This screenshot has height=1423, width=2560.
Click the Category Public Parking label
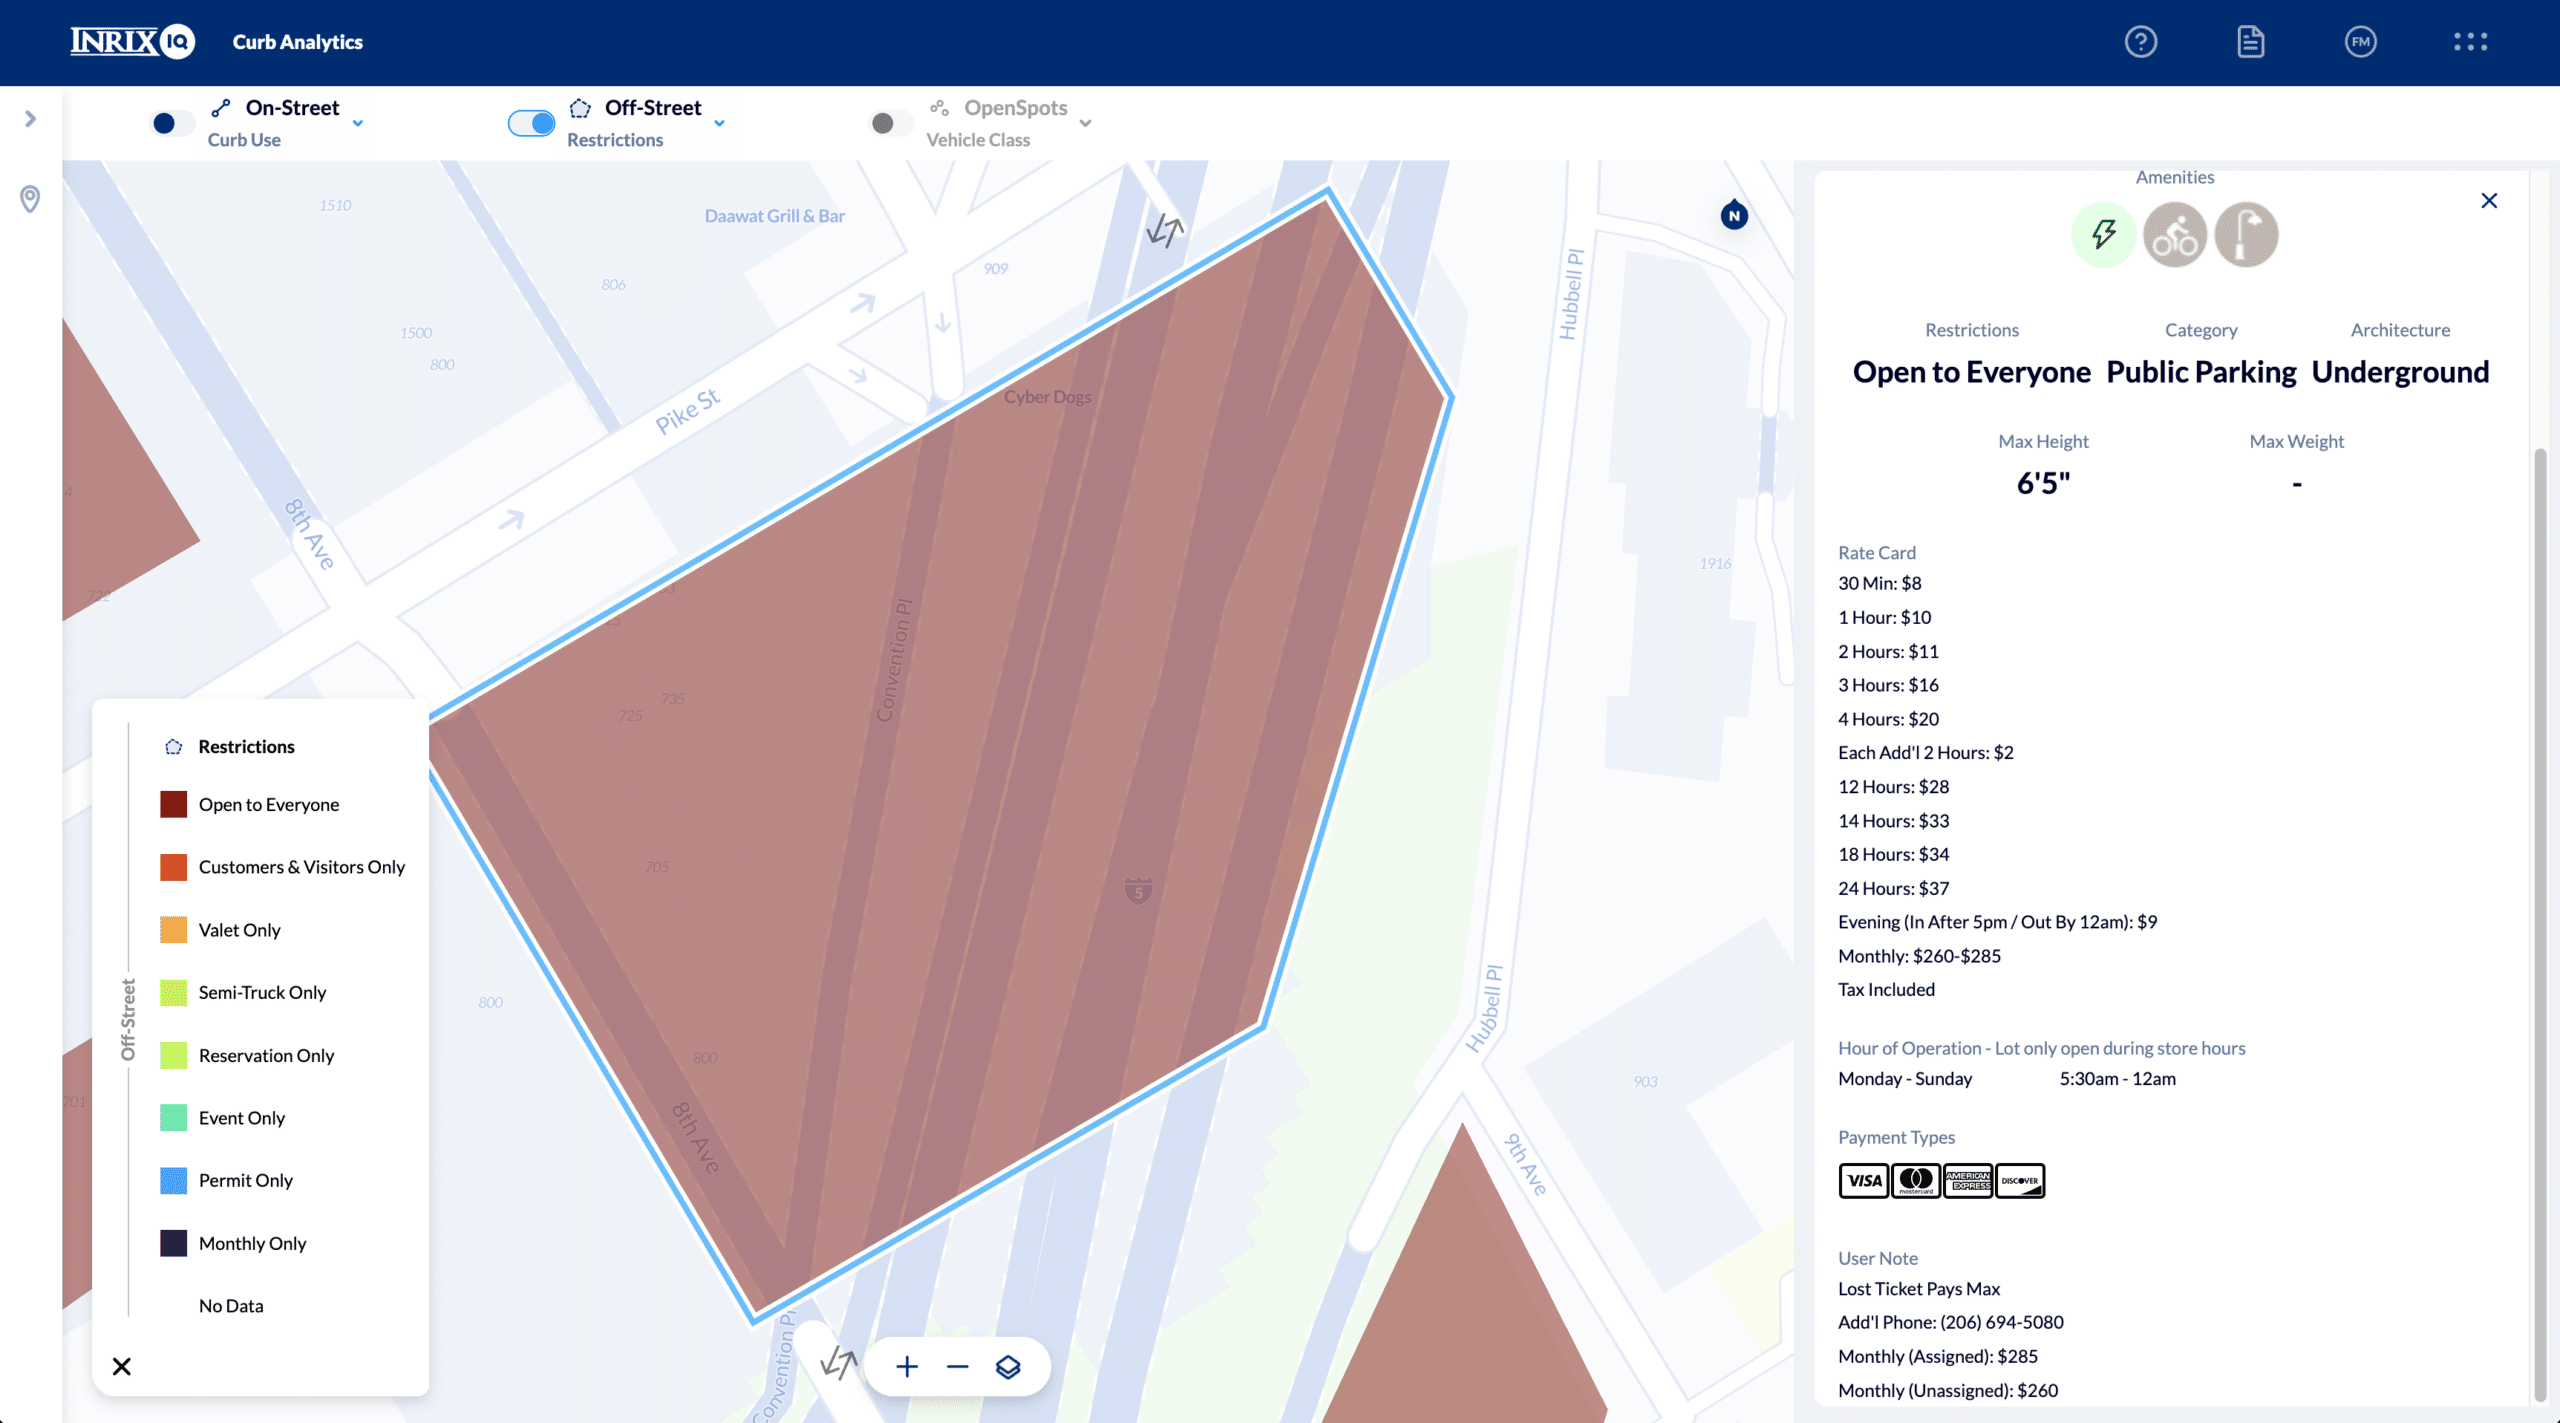(2201, 370)
